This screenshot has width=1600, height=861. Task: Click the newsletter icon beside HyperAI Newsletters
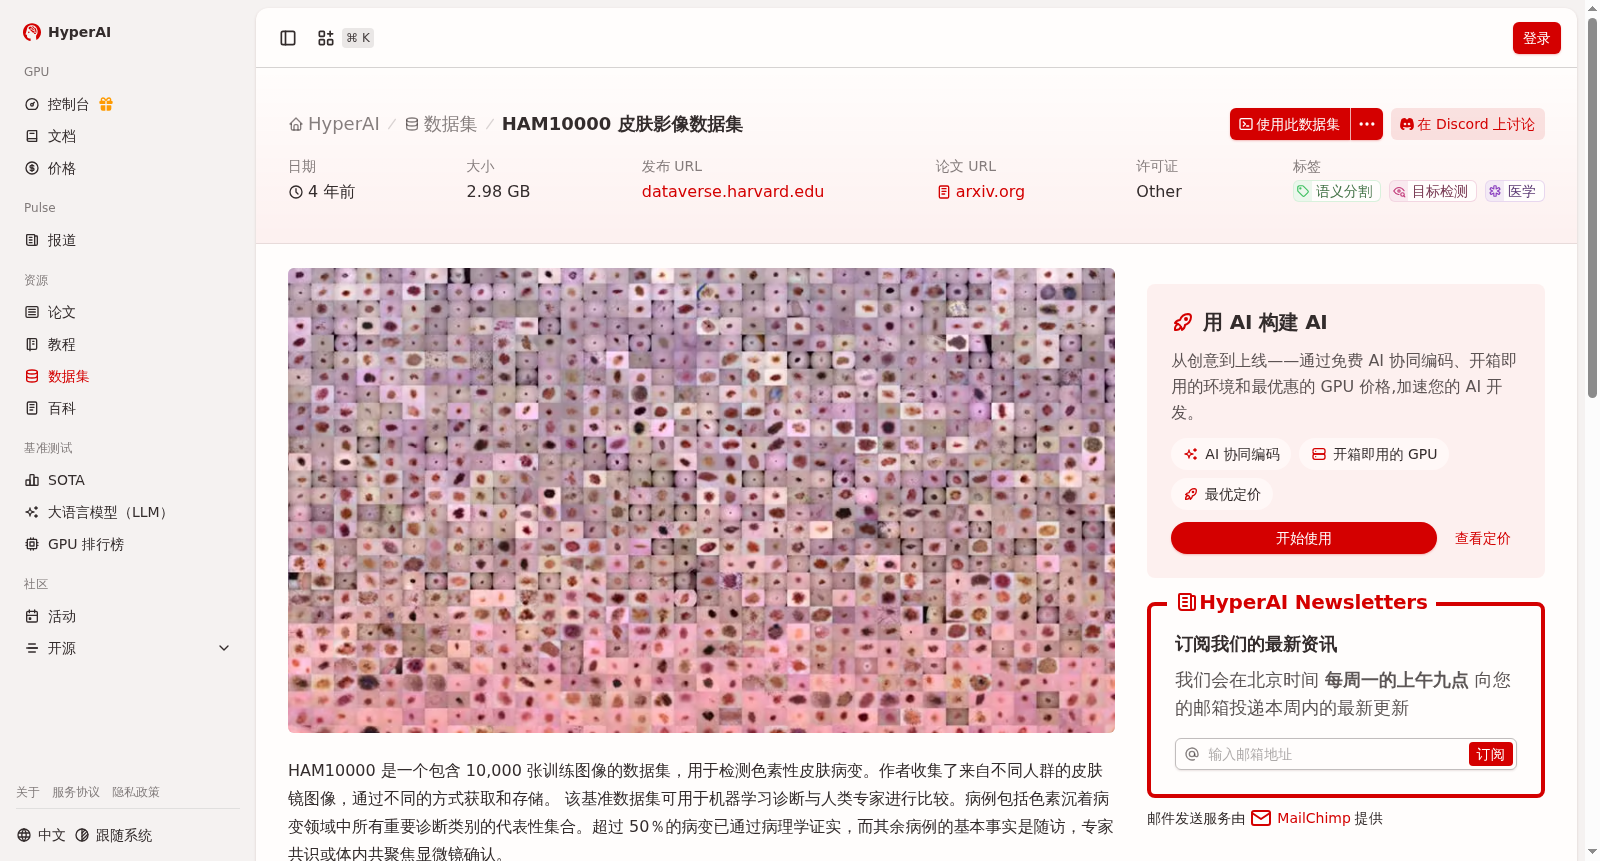1187,602
